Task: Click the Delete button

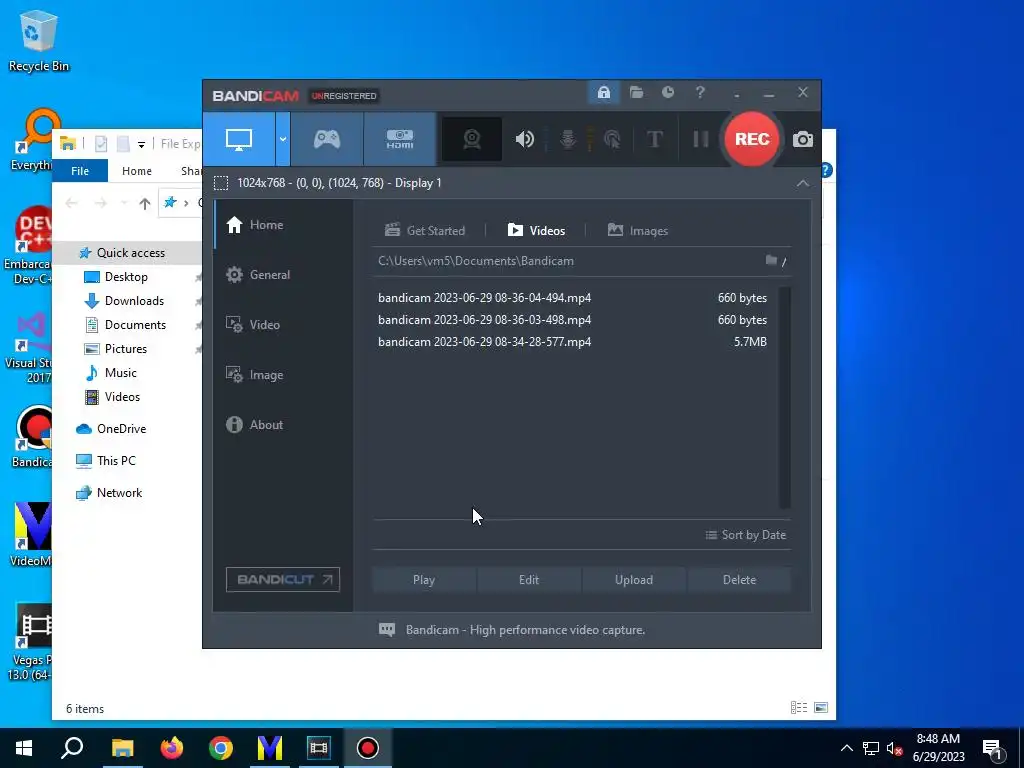Action: pyautogui.click(x=739, y=580)
